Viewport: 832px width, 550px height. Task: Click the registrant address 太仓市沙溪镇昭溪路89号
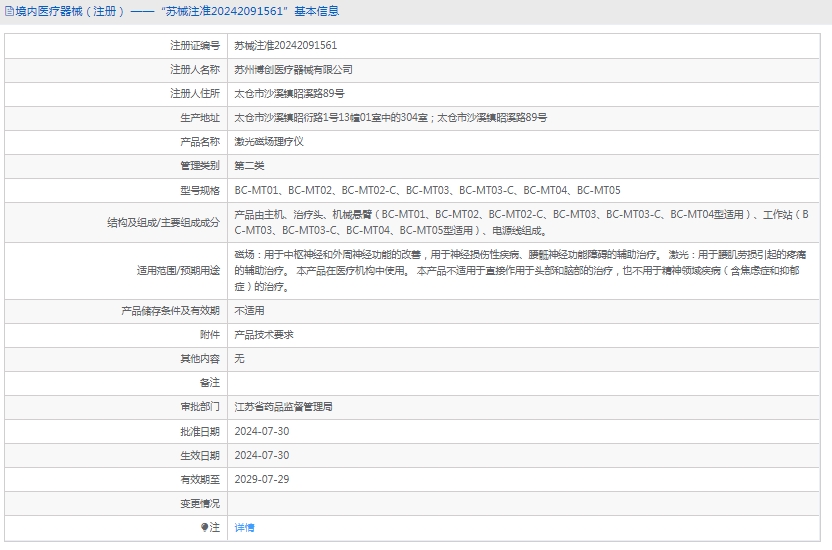point(289,94)
